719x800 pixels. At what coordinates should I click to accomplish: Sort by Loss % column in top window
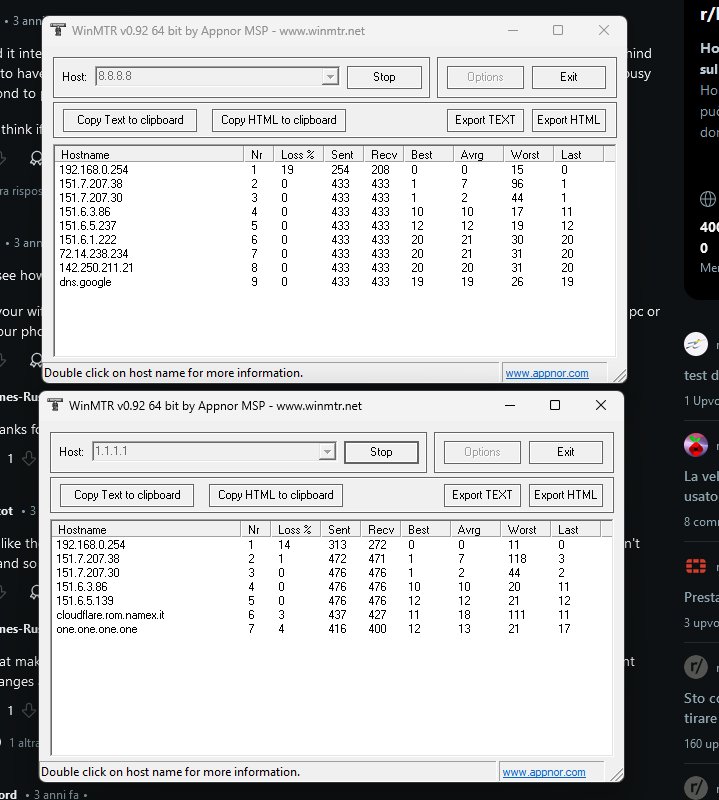(298, 155)
